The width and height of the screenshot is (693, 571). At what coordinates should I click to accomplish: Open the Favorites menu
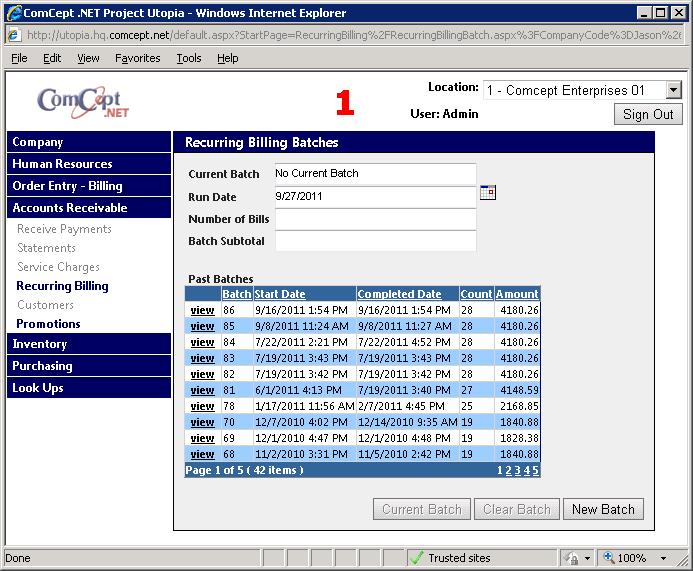pos(137,58)
